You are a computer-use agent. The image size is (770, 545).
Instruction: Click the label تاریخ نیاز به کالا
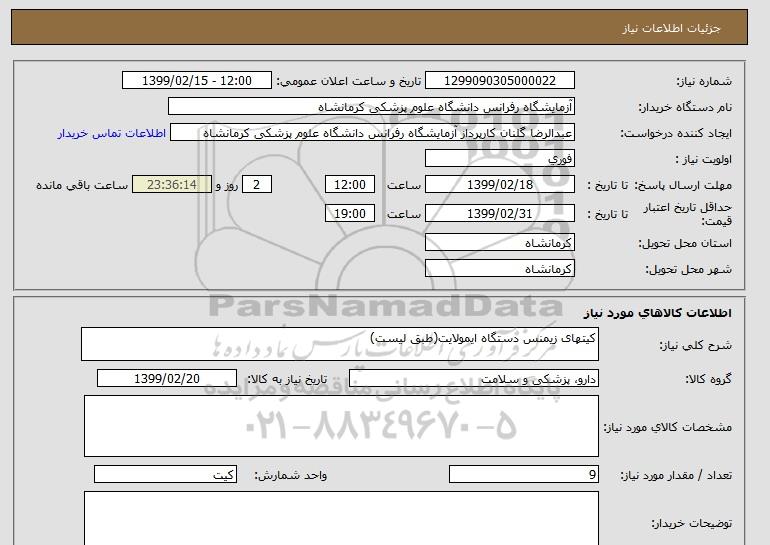[x=287, y=379]
